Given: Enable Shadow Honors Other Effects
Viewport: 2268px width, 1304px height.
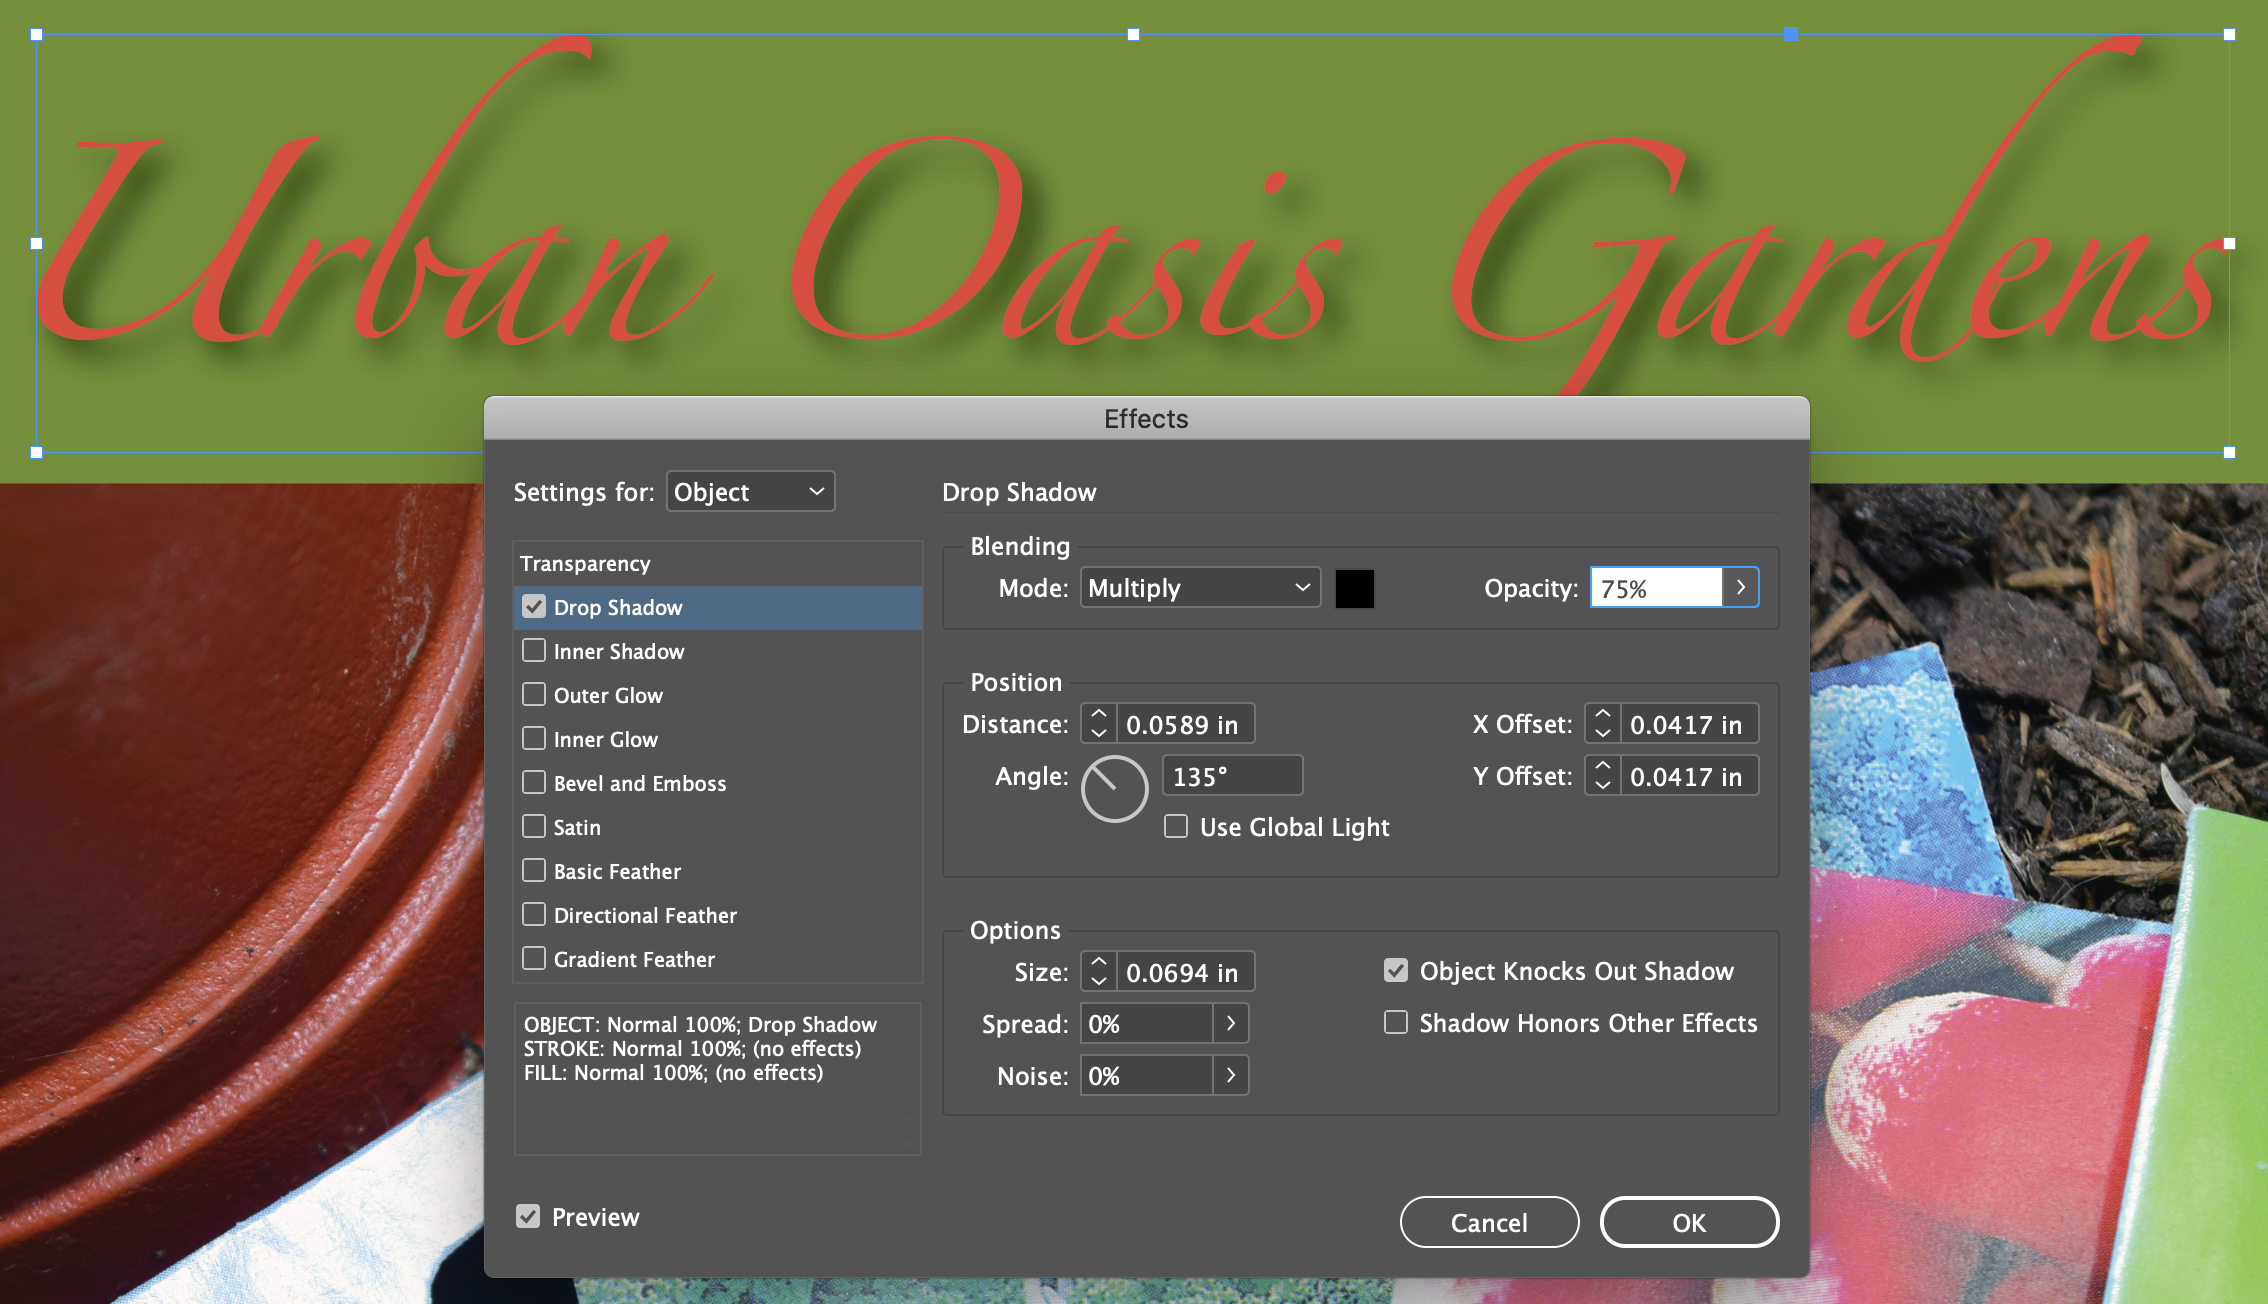Looking at the screenshot, I should [x=1396, y=1022].
